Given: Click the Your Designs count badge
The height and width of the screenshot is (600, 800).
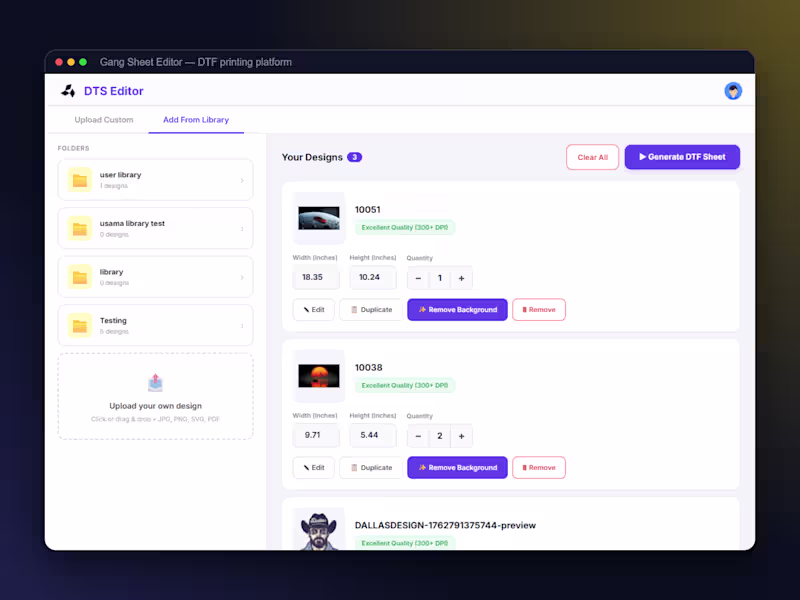Looking at the screenshot, I should (x=355, y=157).
